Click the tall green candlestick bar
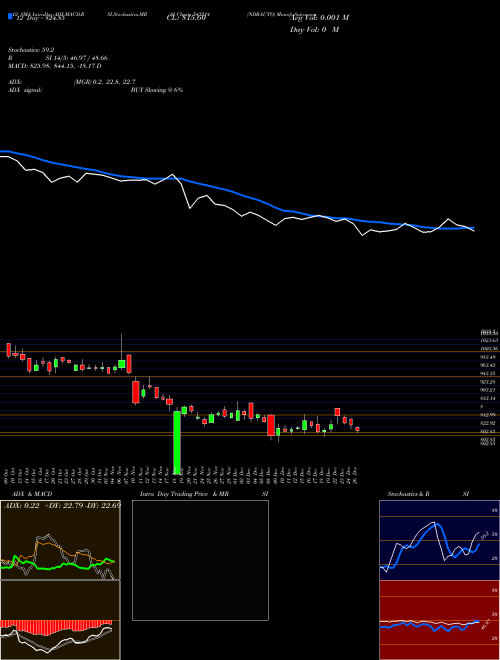Screen dimensions: 500x660 (177, 442)
